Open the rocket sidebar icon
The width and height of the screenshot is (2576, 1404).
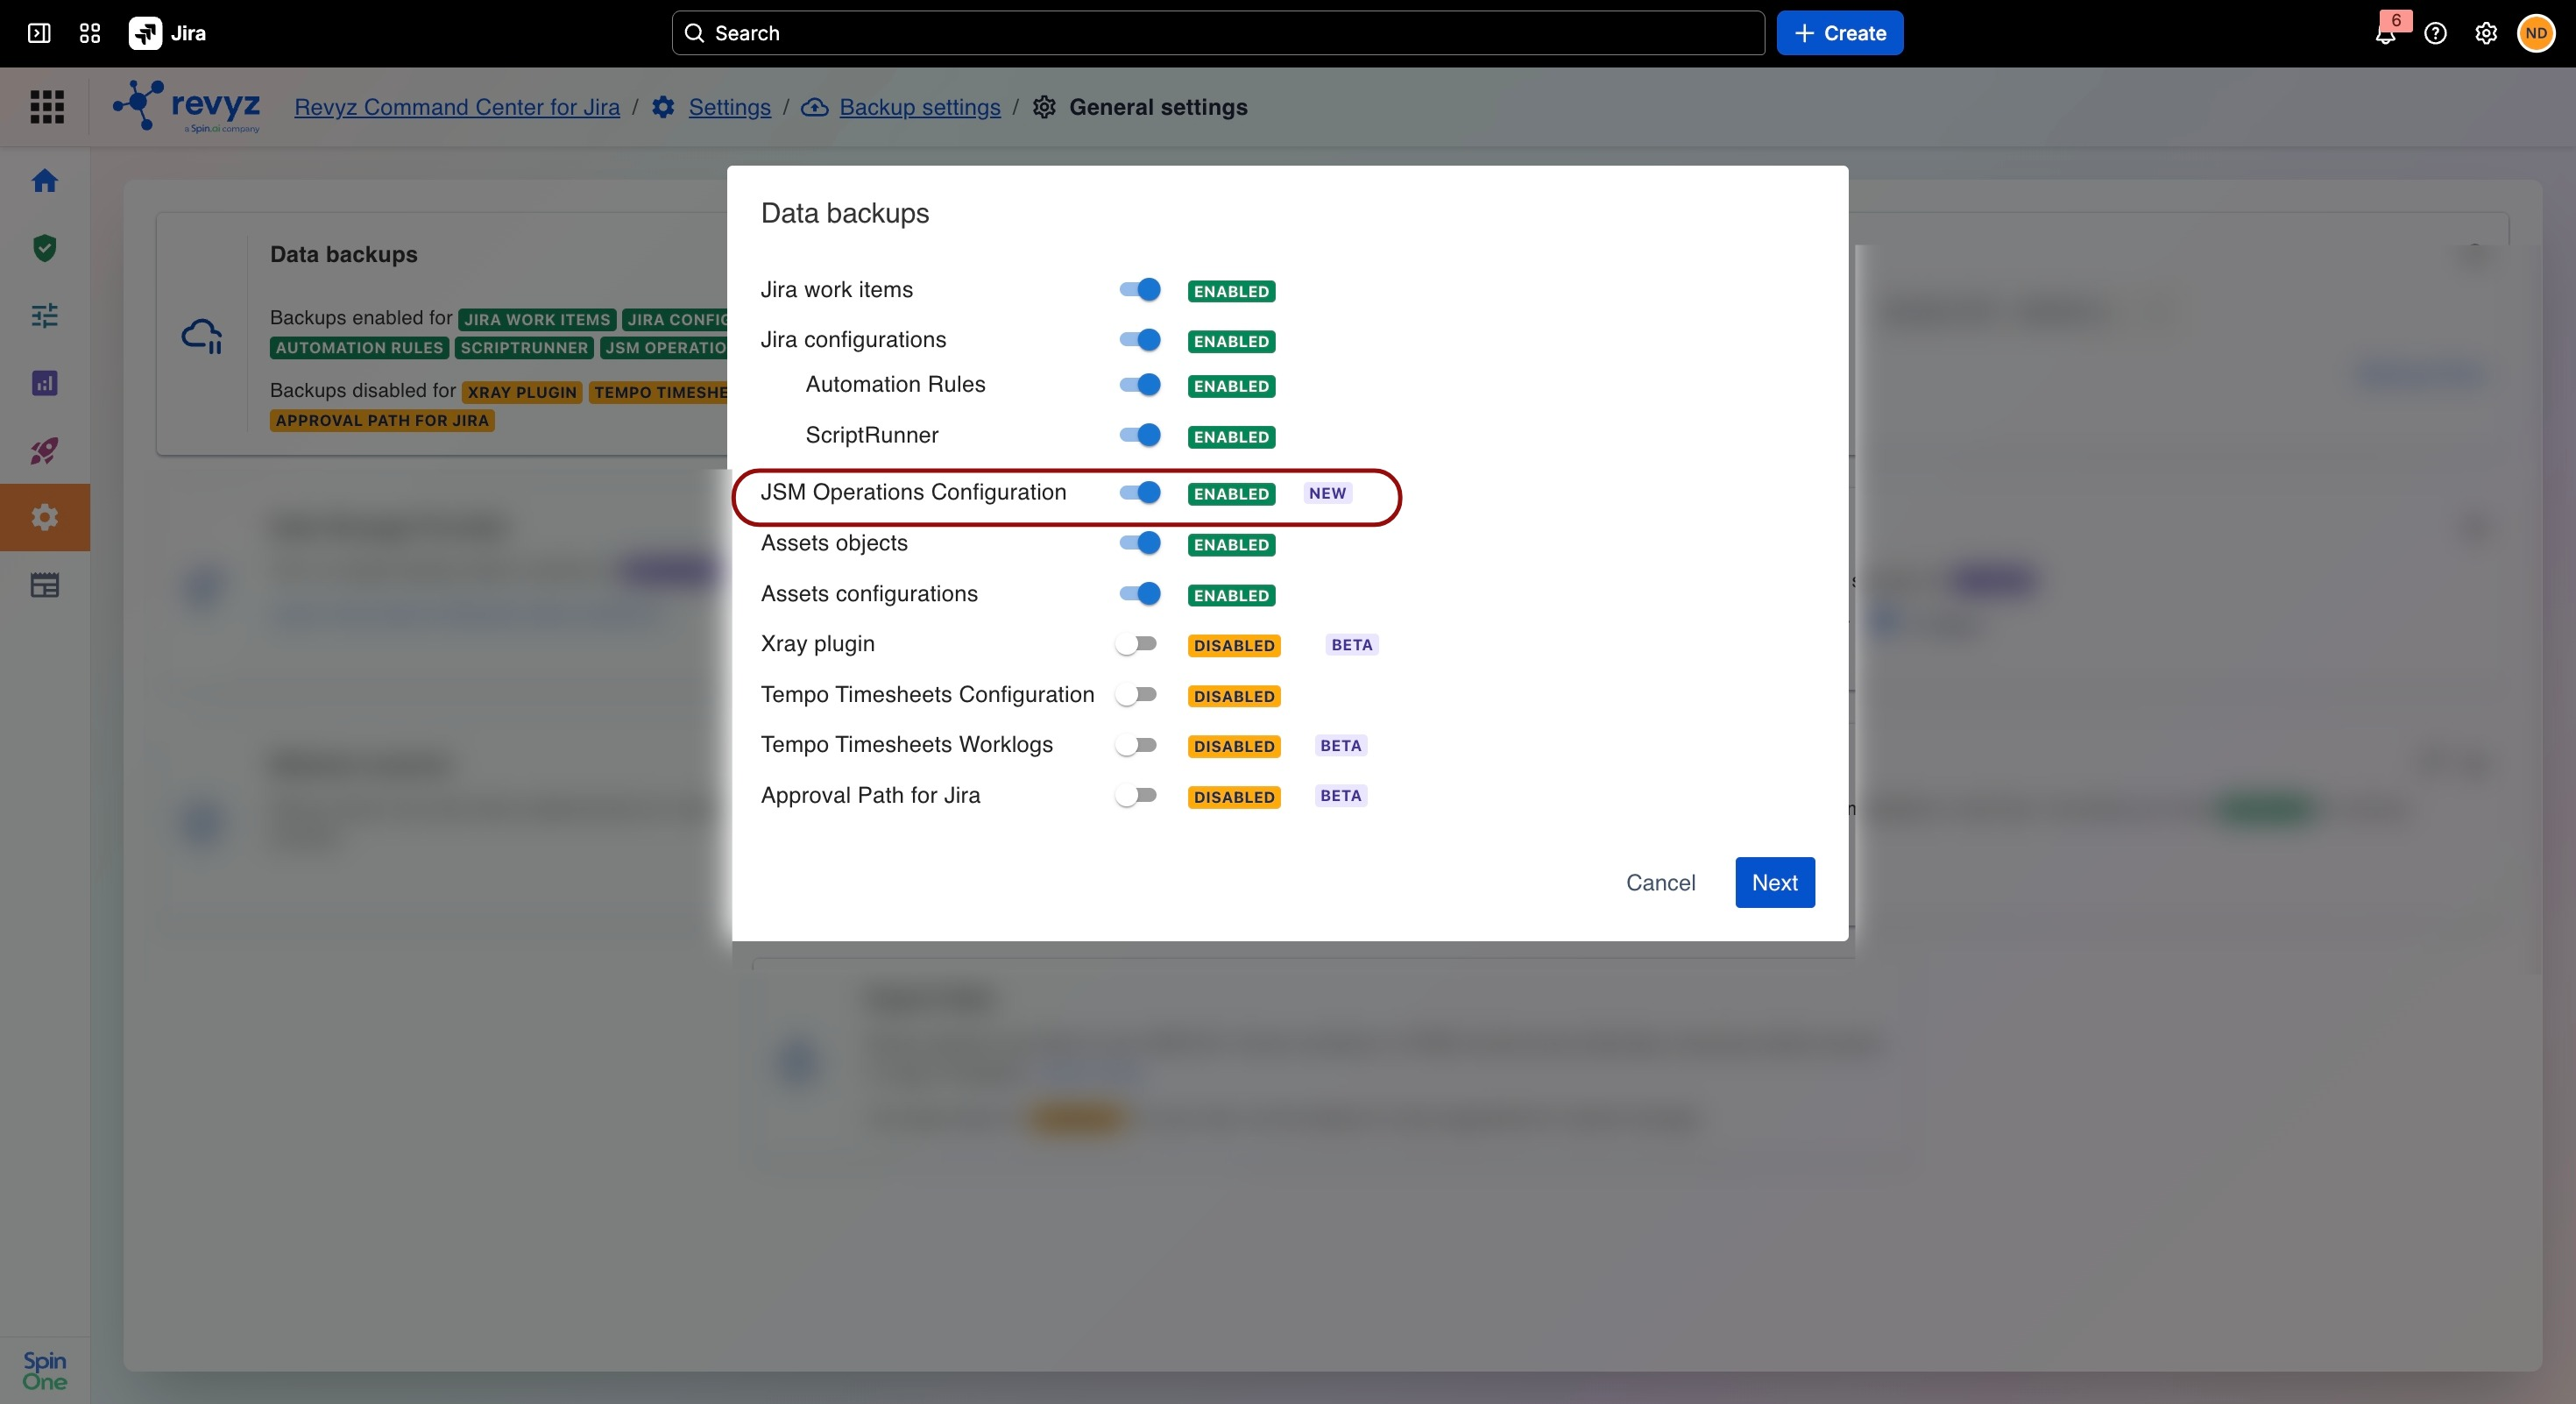pyautogui.click(x=45, y=451)
